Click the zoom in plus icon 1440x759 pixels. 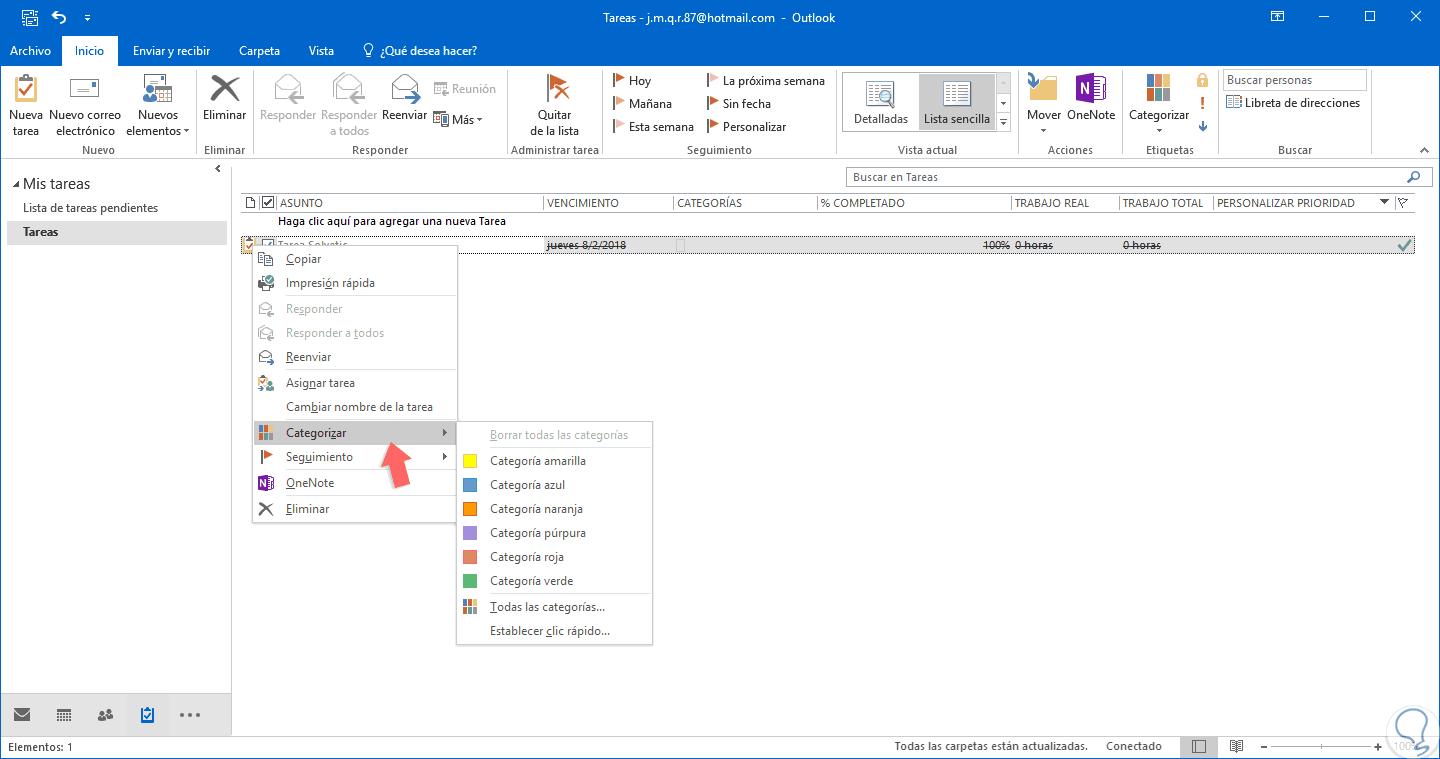[1377, 747]
